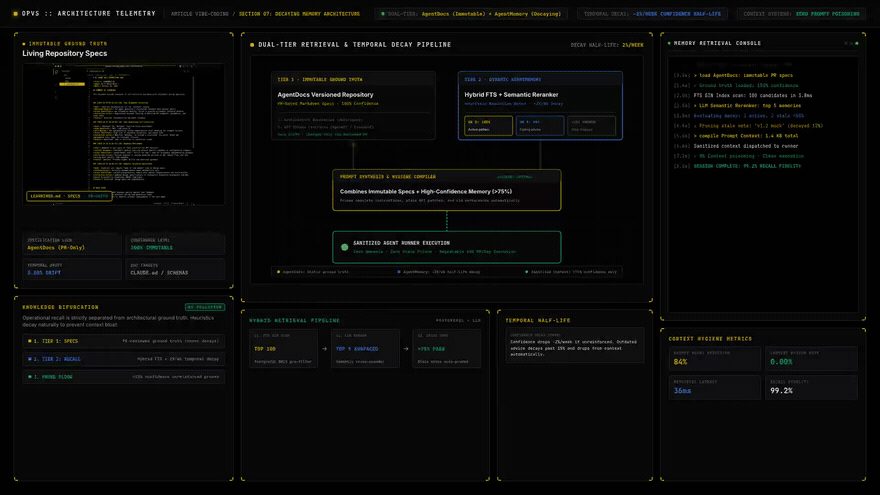Click the green tag in Knowledge Bifurcation header

(x=205, y=307)
